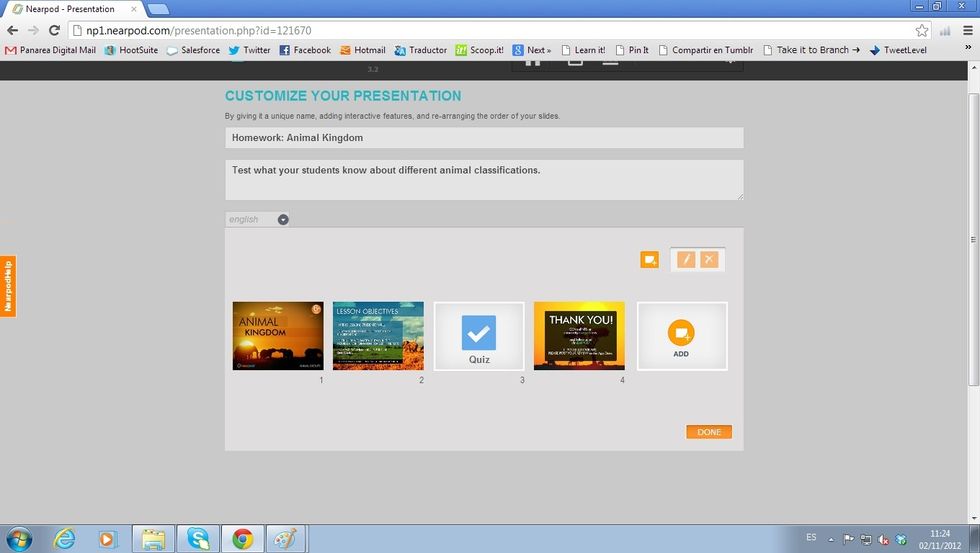Screen dimensions: 980x553
Task: Reload the page with the refresh icon
Action: (54, 30)
